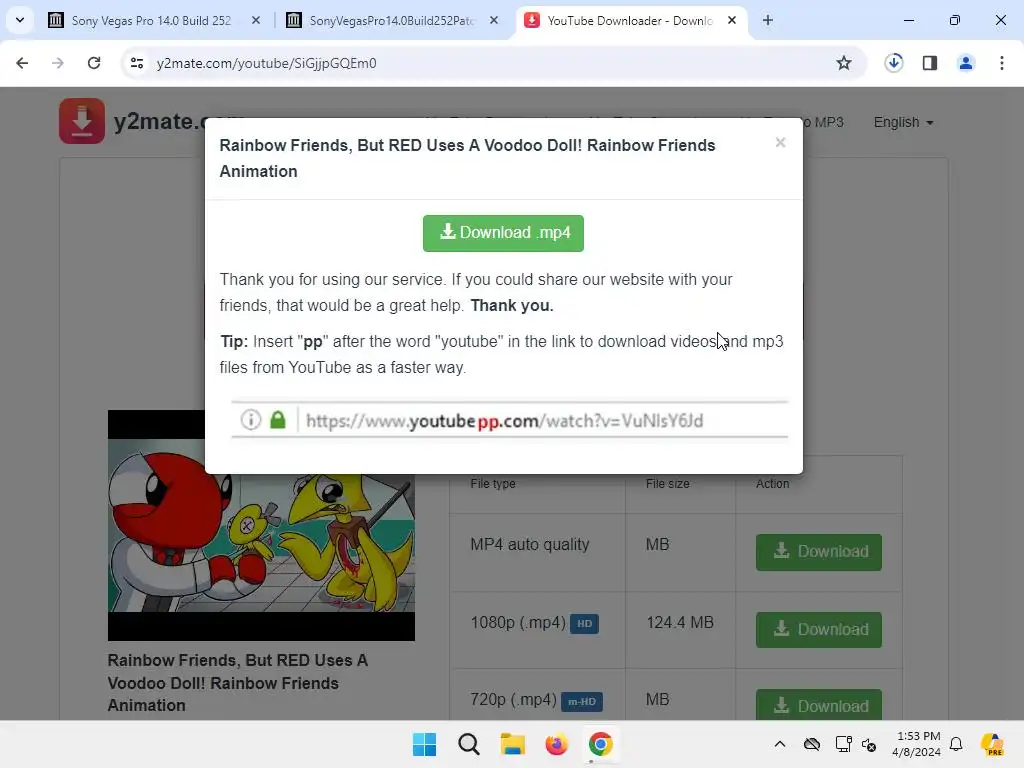Switch to Sony Vegas Pro 14.0 Build 252 tab

coord(152,21)
